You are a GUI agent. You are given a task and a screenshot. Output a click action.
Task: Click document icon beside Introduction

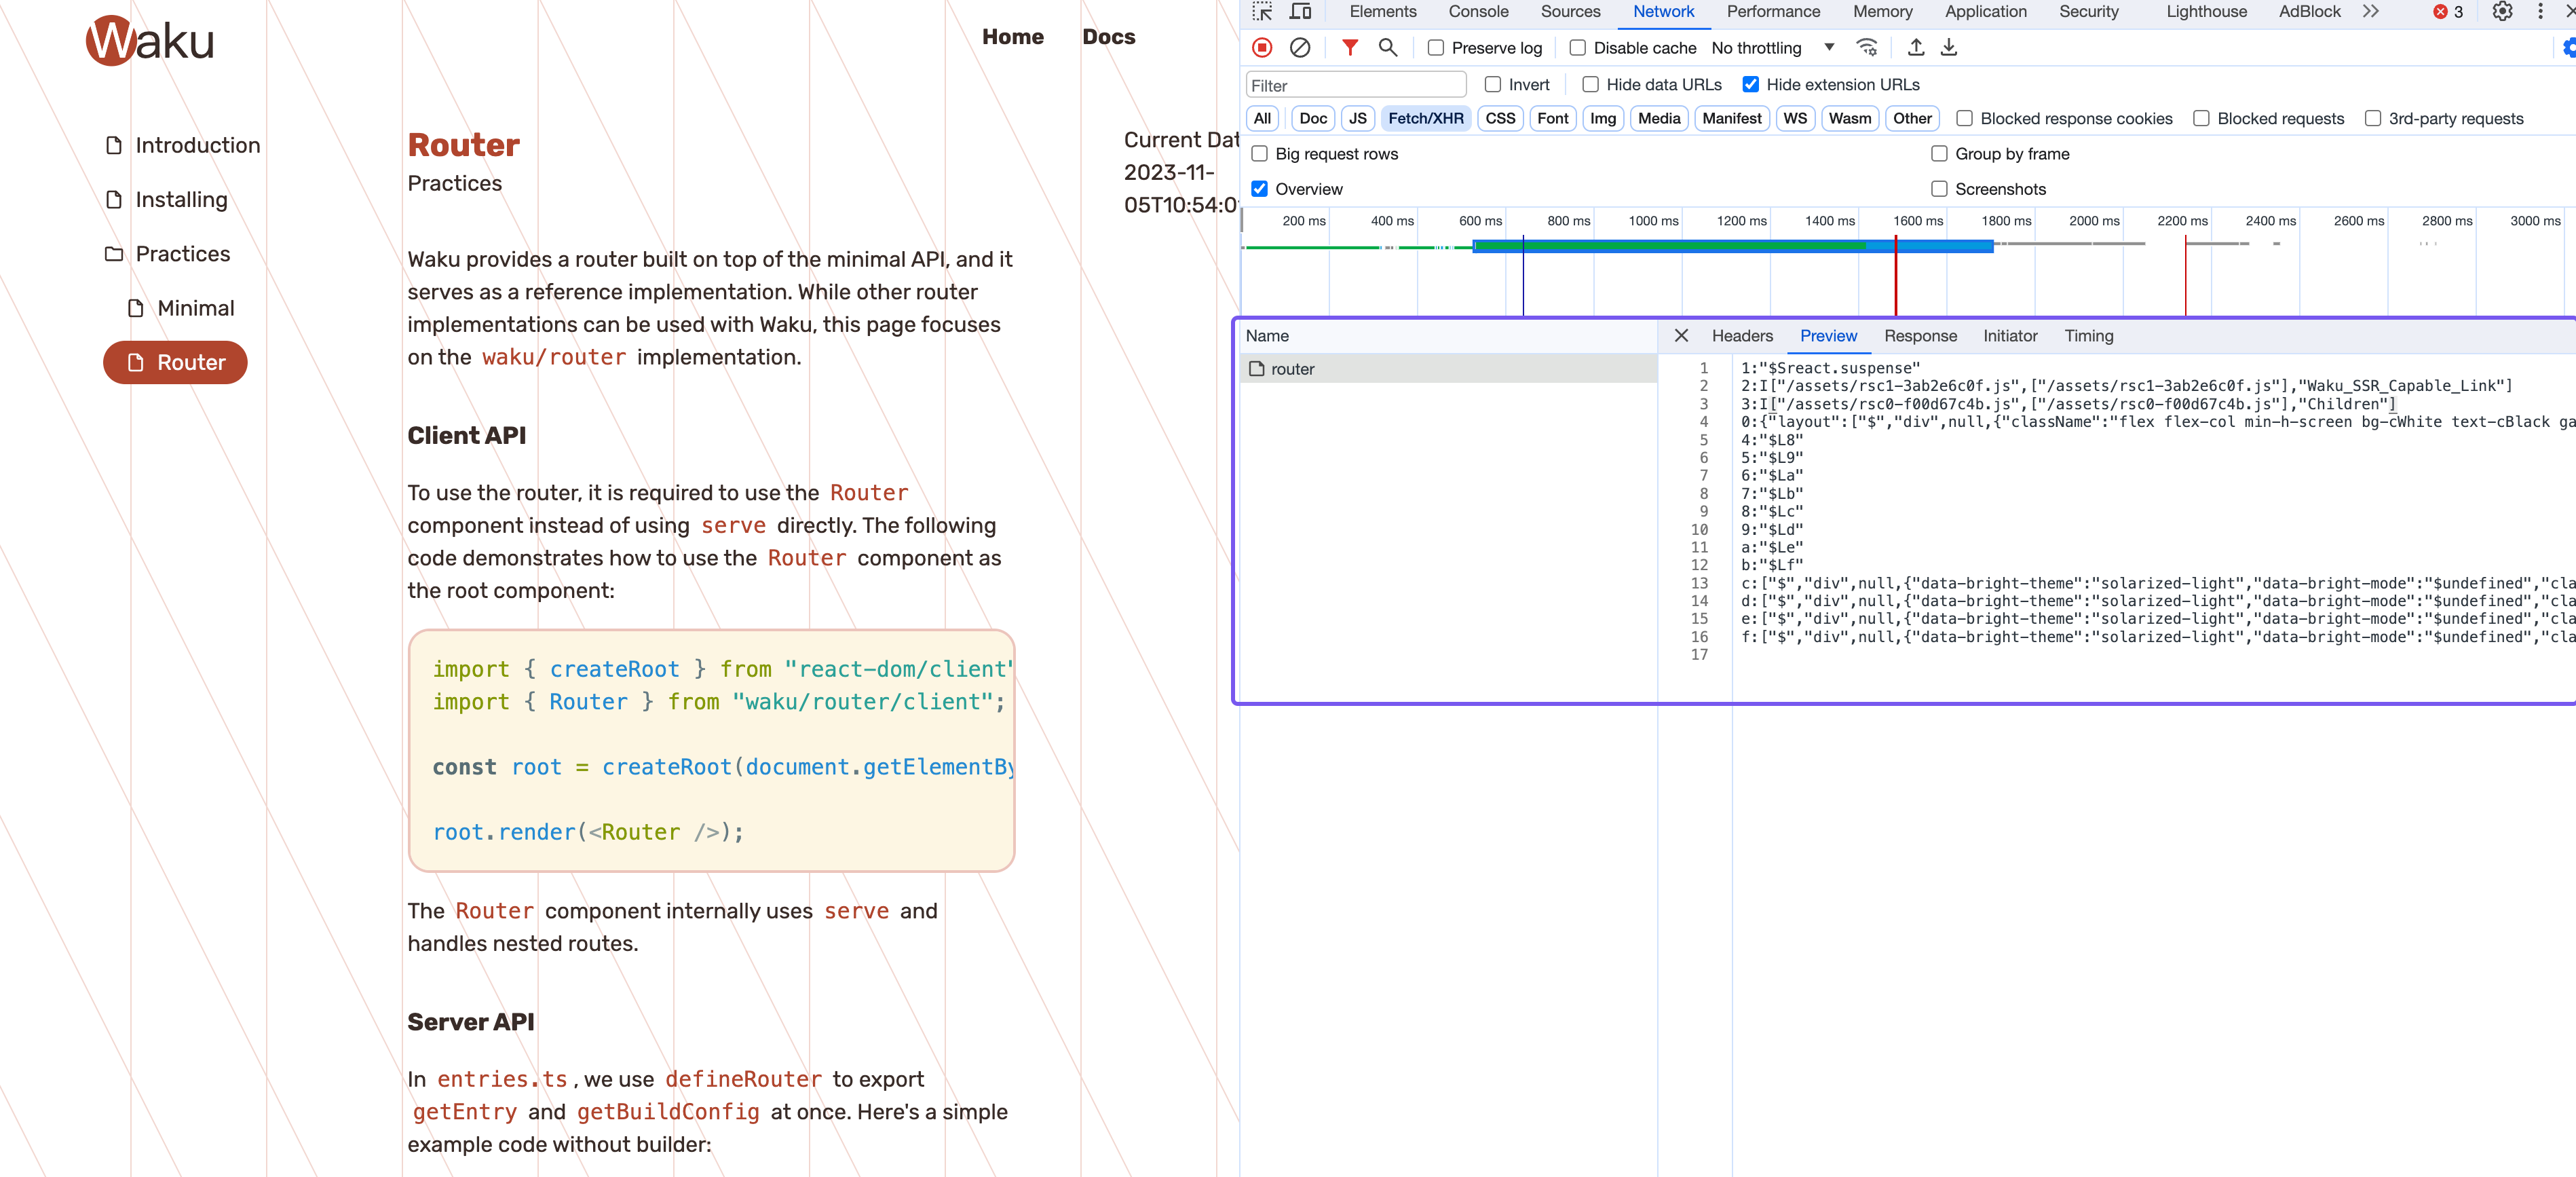pyautogui.click(x=114, y=145)
